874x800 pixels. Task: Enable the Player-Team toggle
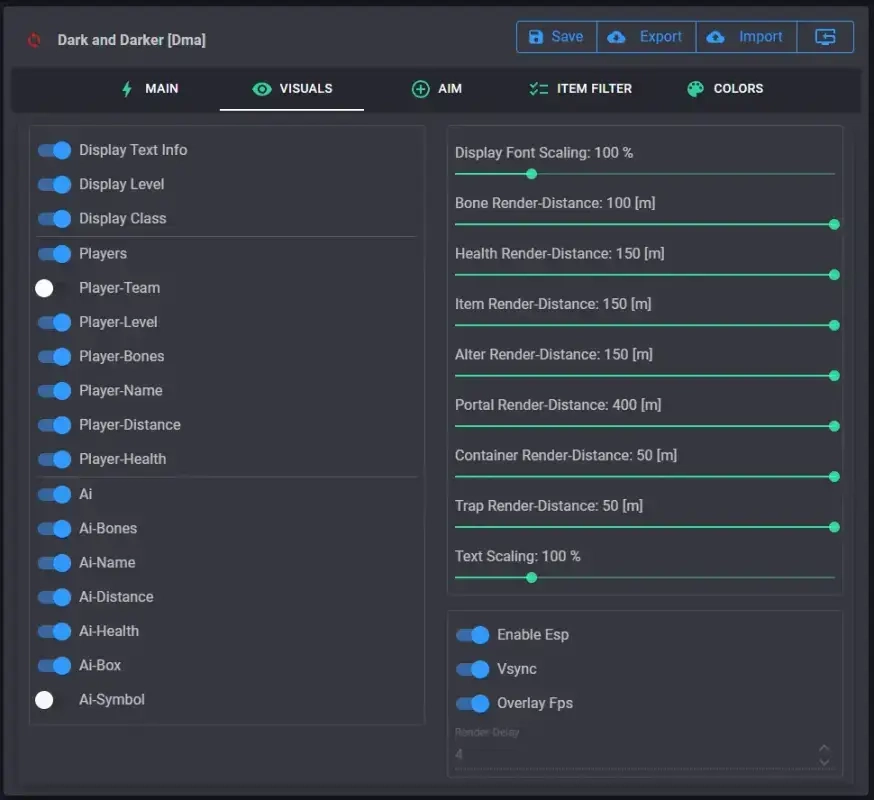[x=53, y=288]
